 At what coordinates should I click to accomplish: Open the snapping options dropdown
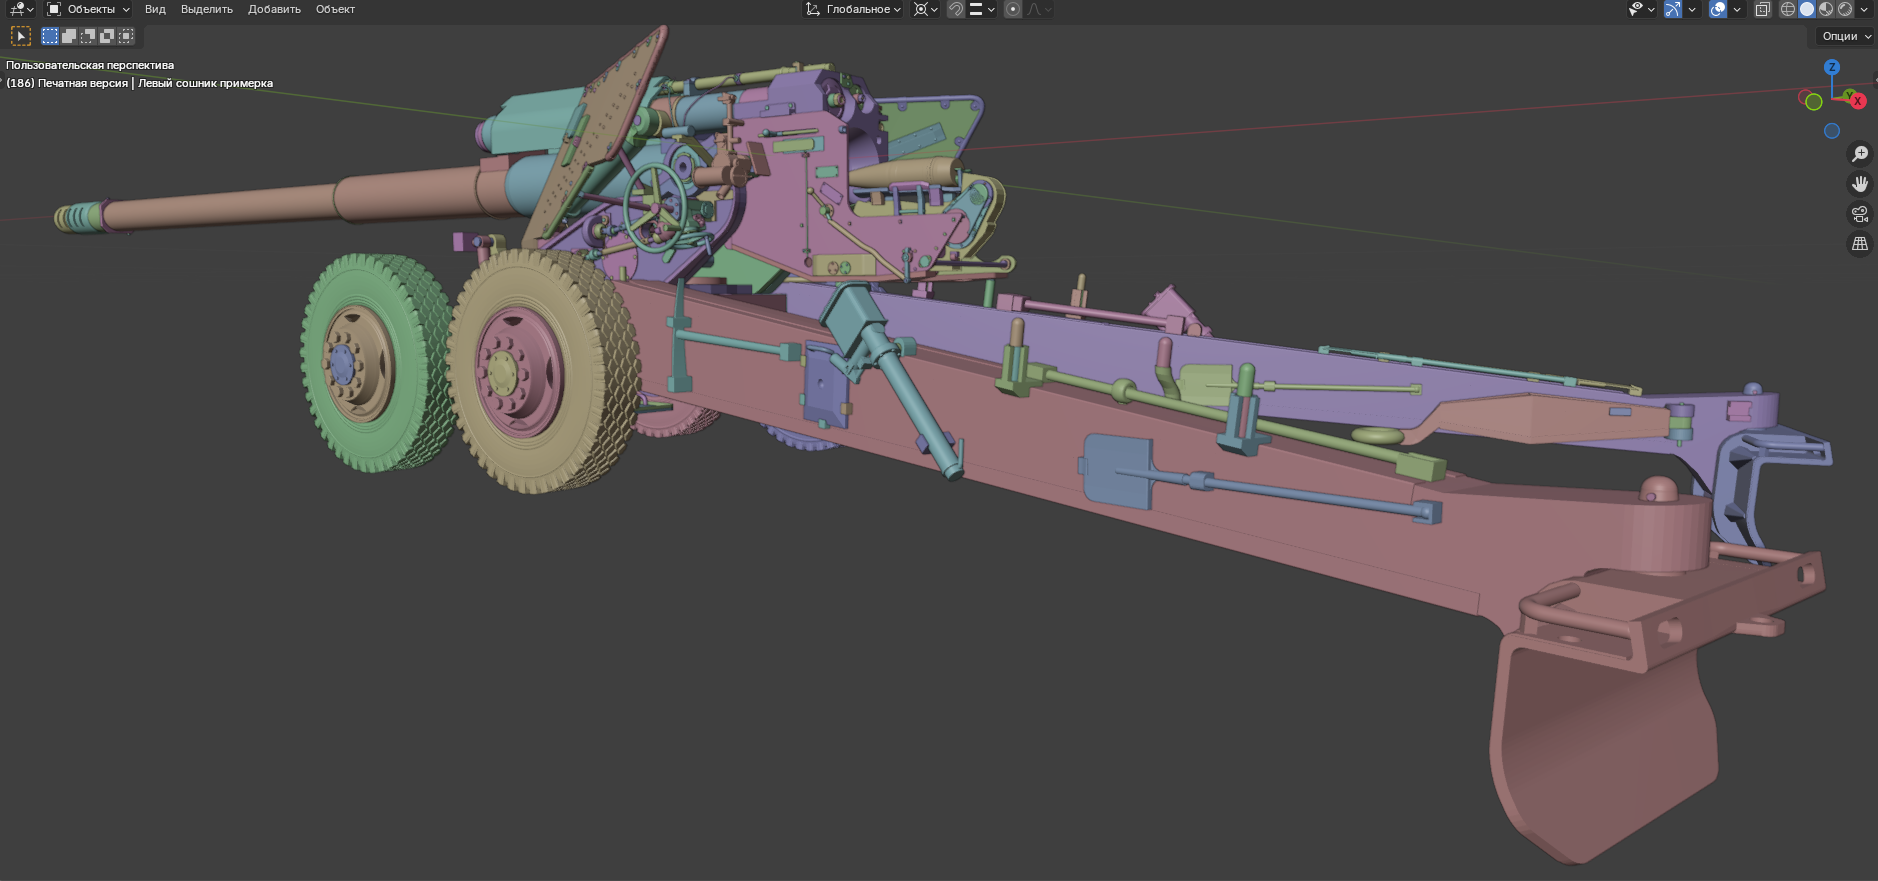coord(981,9)
